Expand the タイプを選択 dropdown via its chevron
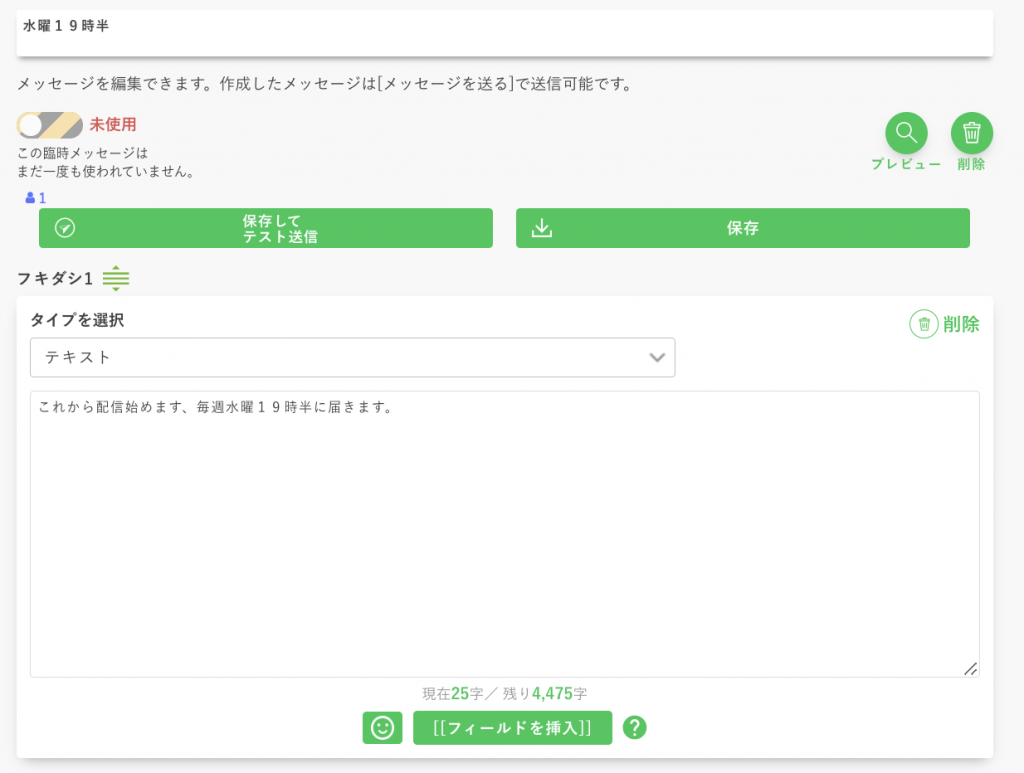The height and width of the screenshot is (773, 1024). click(657, 357)
